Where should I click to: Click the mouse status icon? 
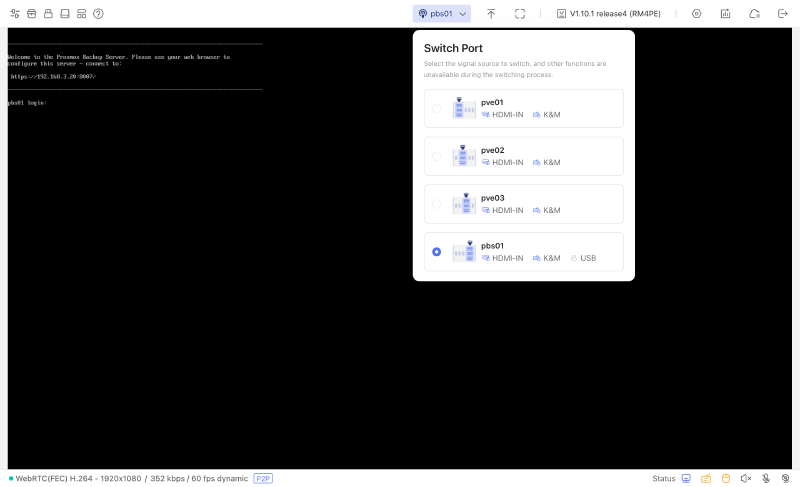click(726, 478)
